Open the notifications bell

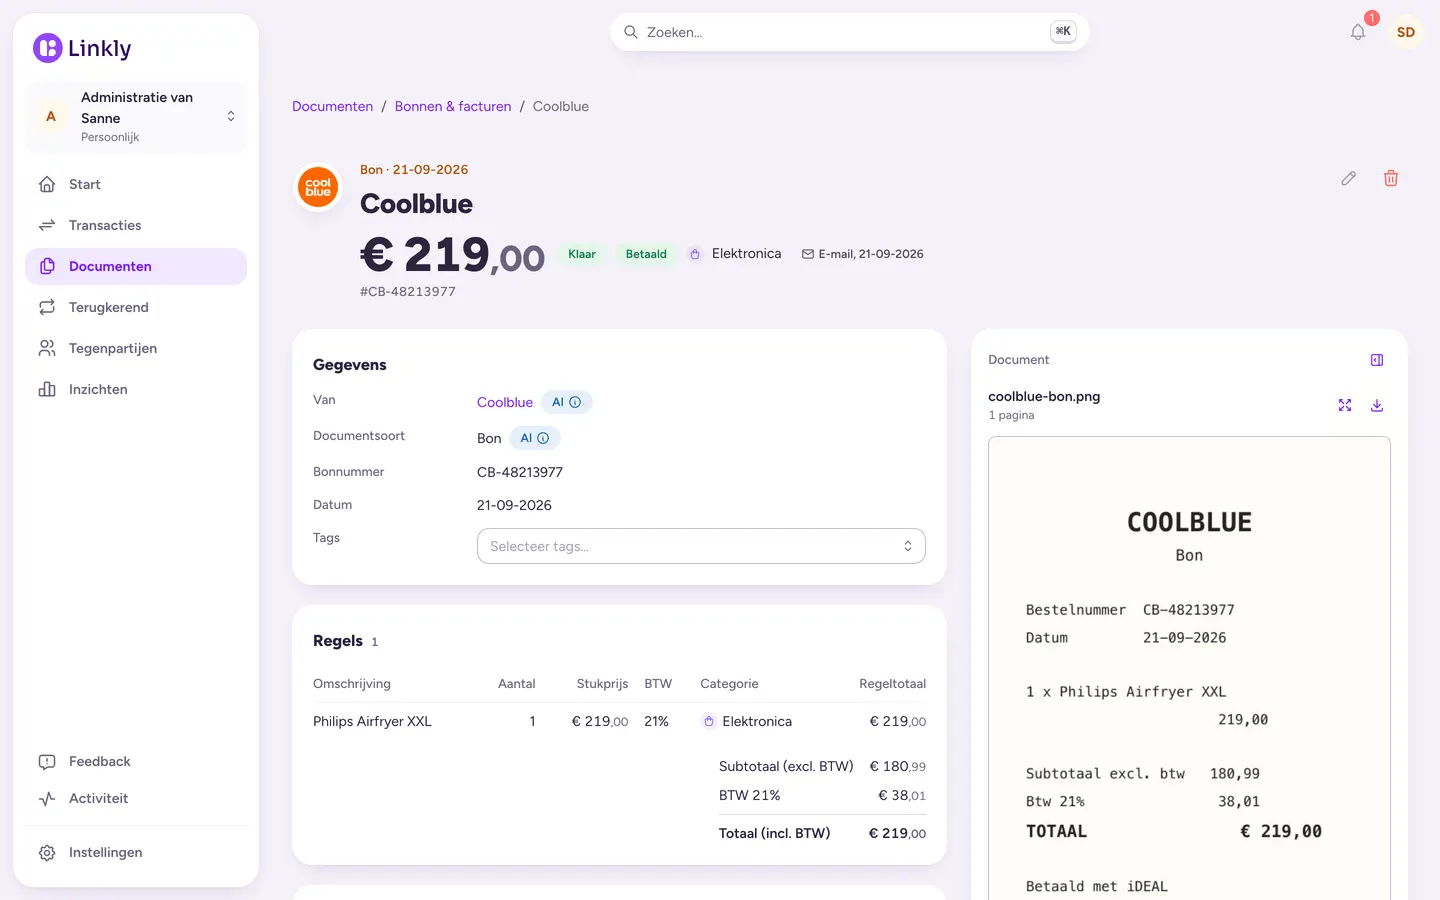1357,32
